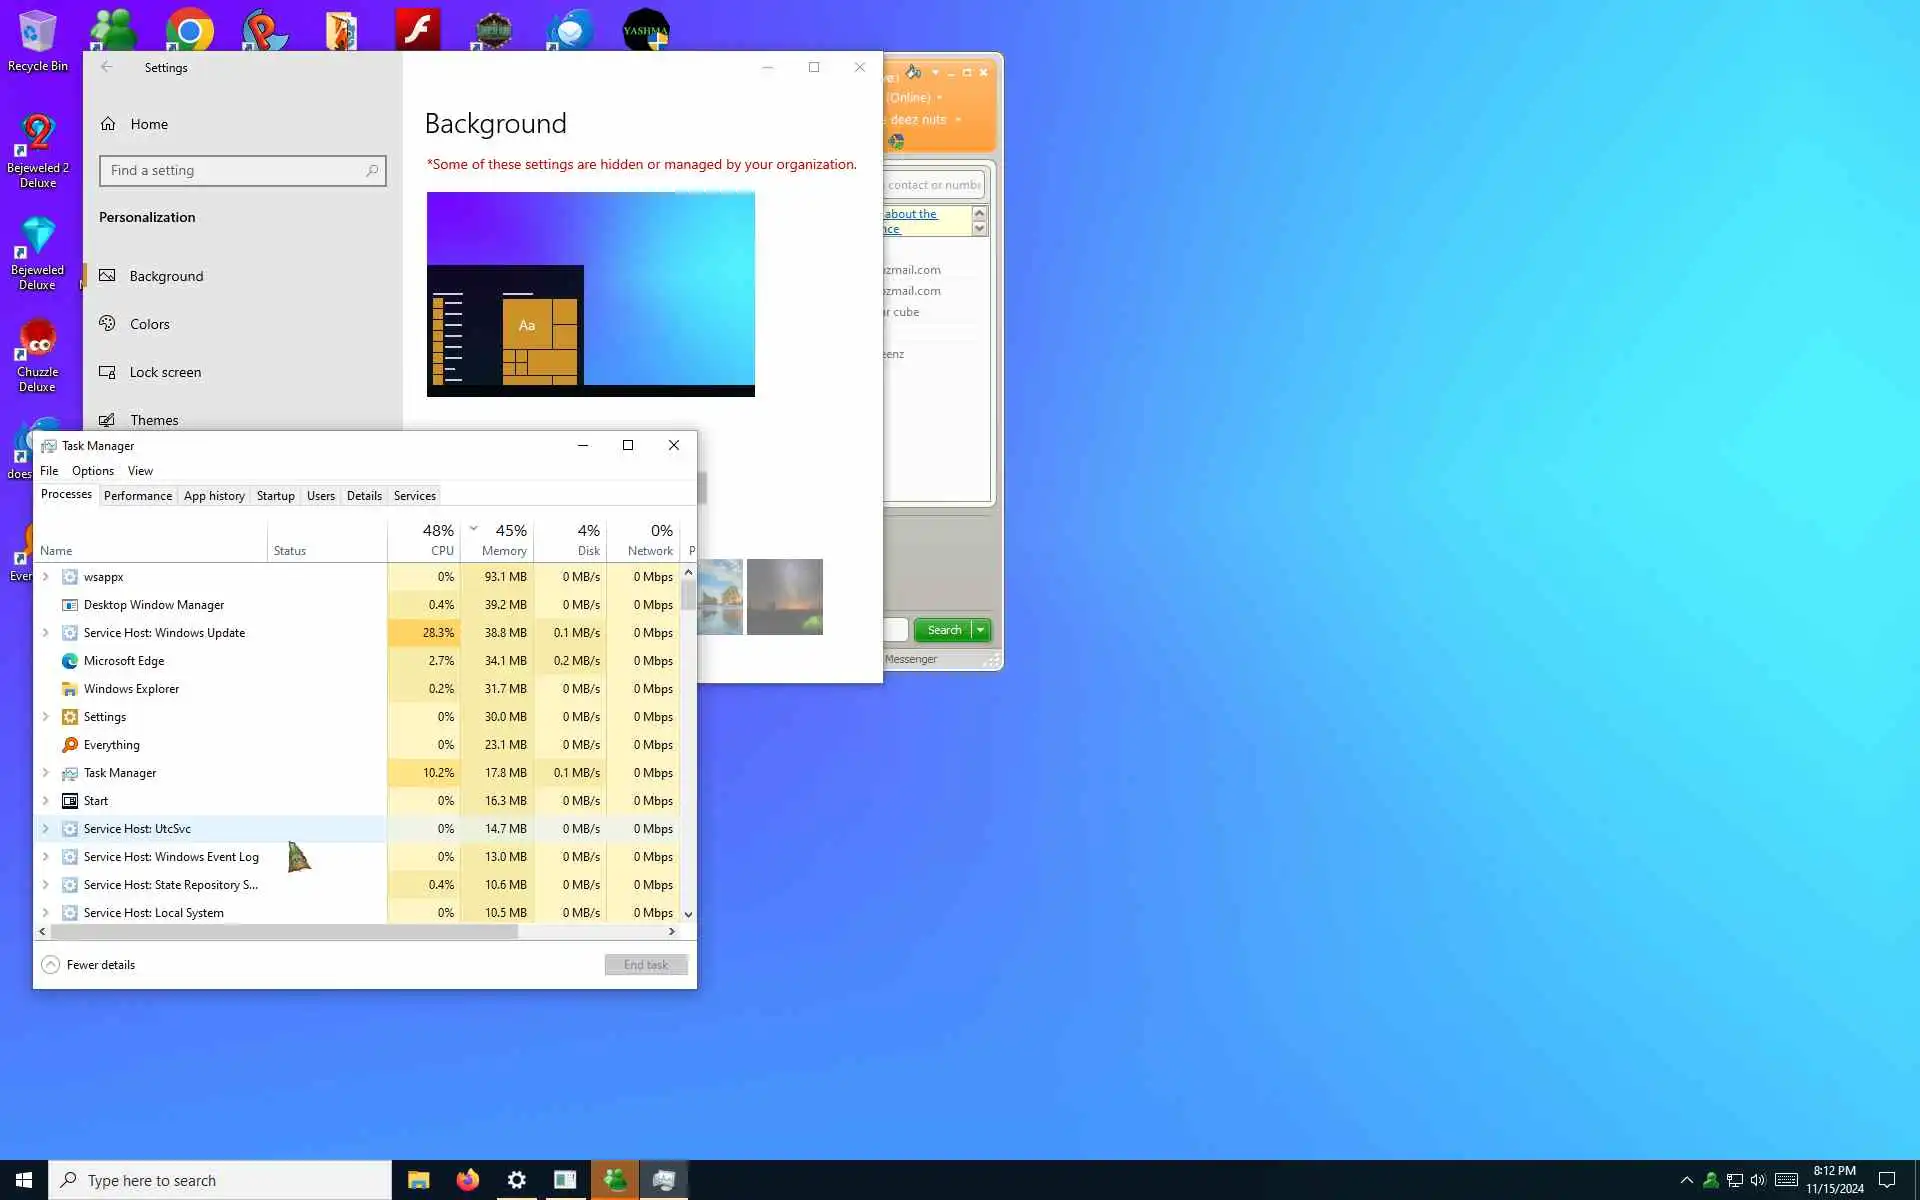The height and width of the screenshot is (1200, 1920).
Task: Launch the Flash Player desktop shortcut
Action: point(417,30)
